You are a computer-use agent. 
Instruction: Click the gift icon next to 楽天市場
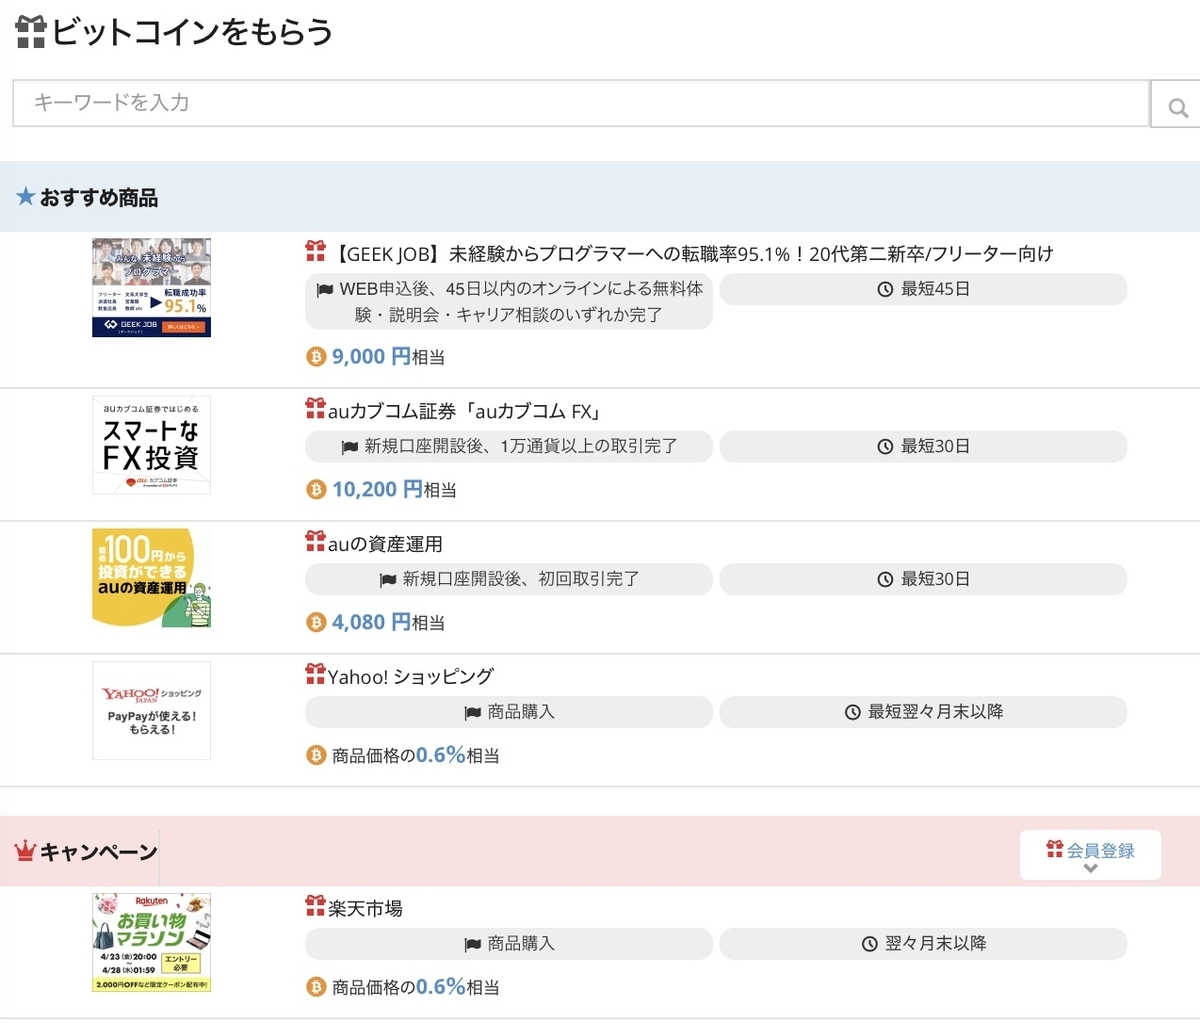click(x=313, y=907)
